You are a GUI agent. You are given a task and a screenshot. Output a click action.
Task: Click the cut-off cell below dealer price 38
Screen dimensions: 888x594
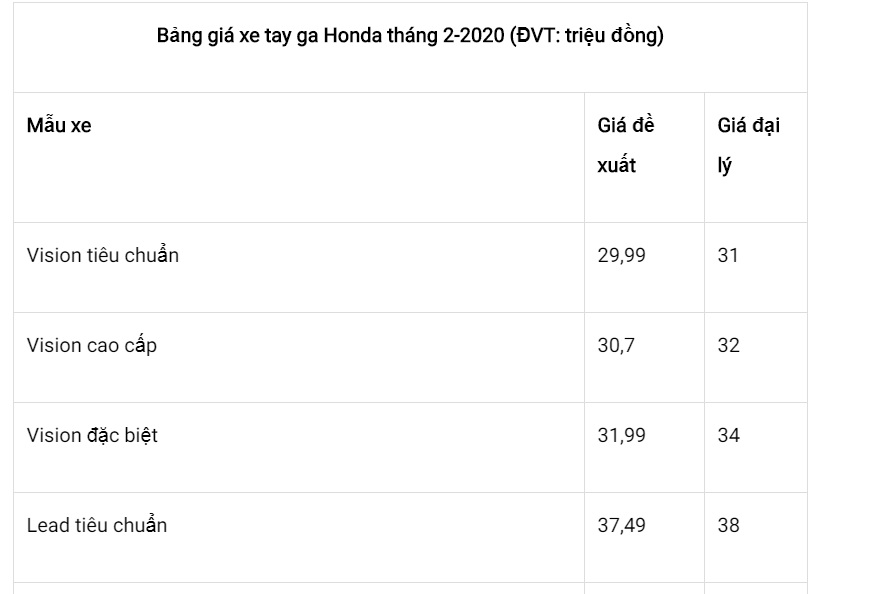[x=755, y=588]
